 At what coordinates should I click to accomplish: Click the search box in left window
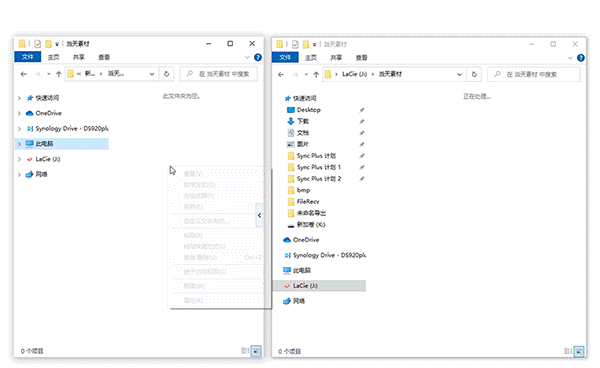[x=219, y=74]
